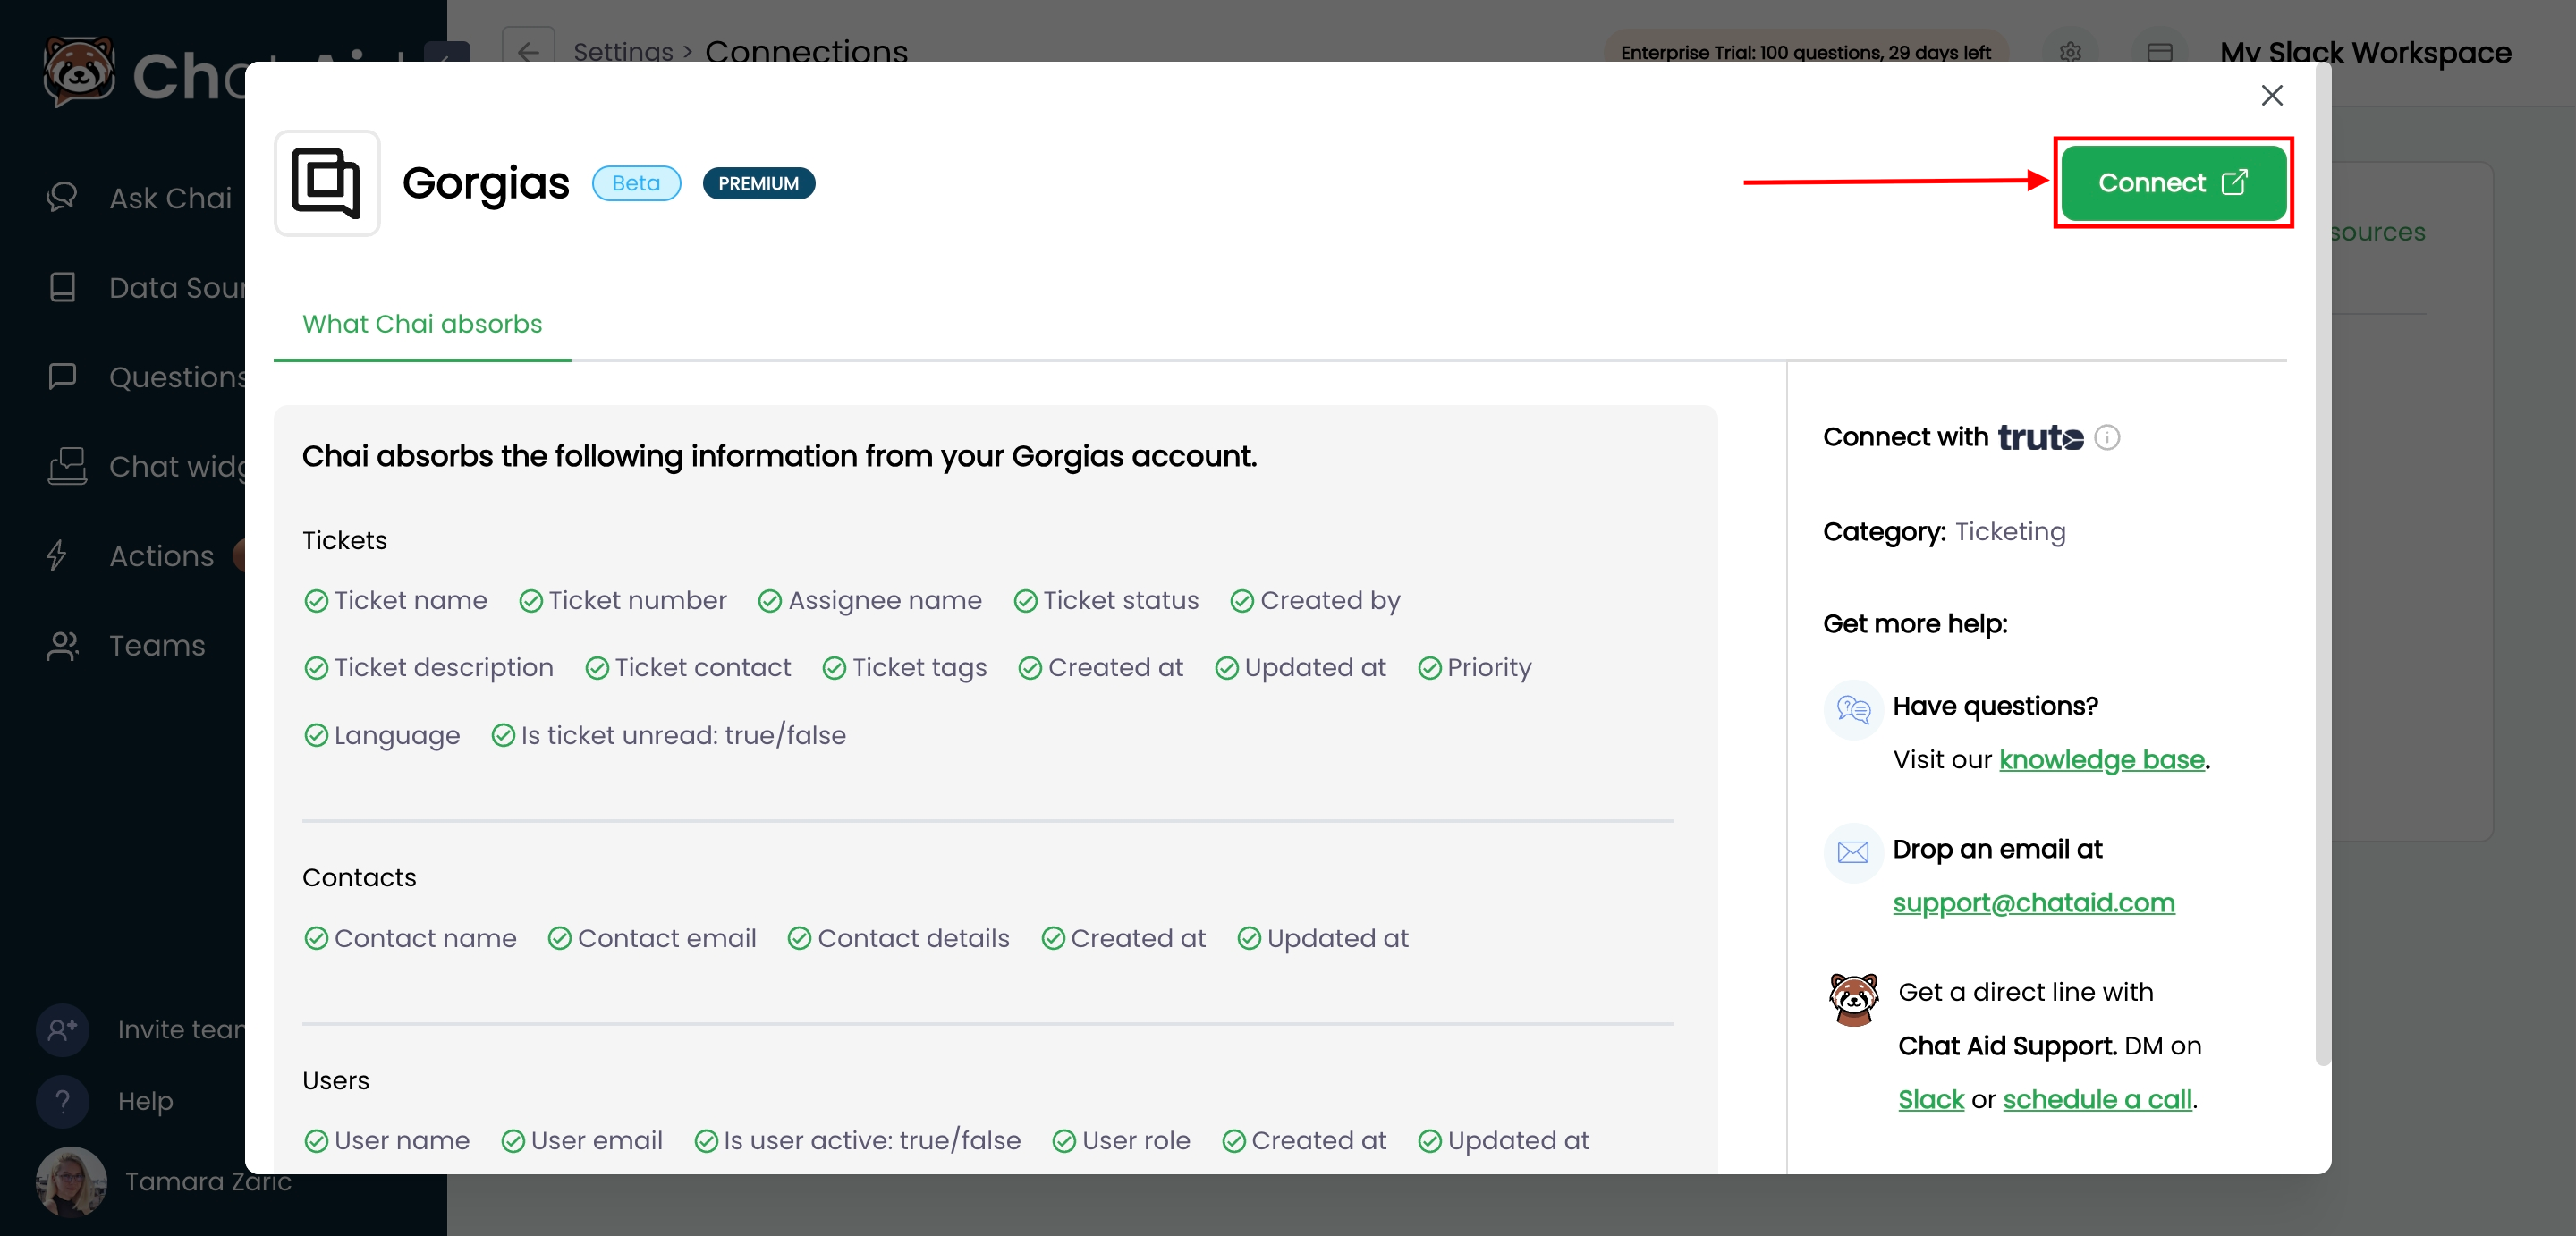Open the info icon next to truto
Screen dimensions: 2576x1236
(x=2106, y=438)
